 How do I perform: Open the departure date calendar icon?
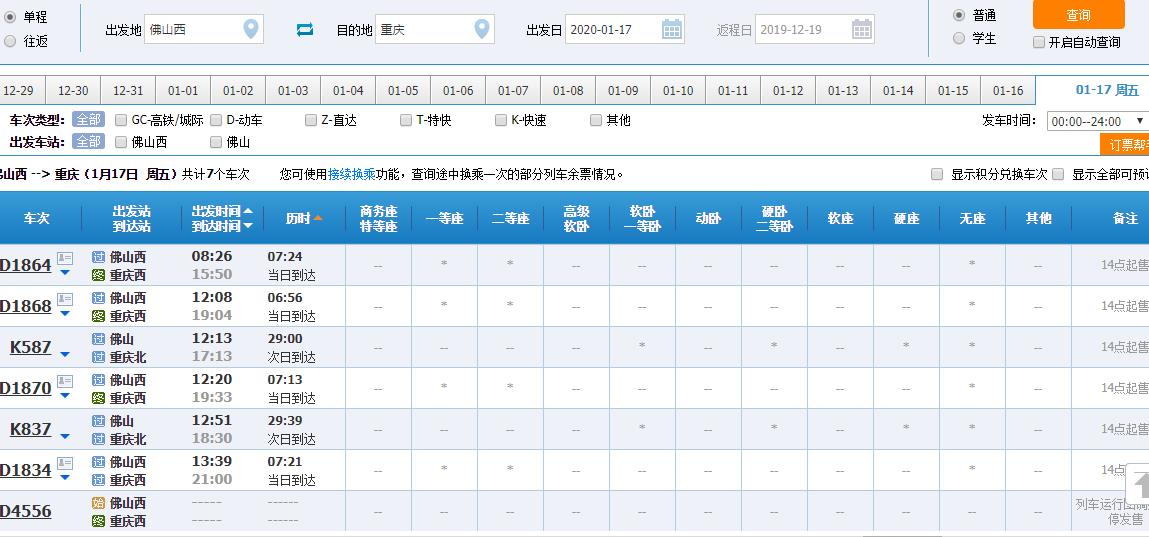pyautogui.click(x=672, y=30)
